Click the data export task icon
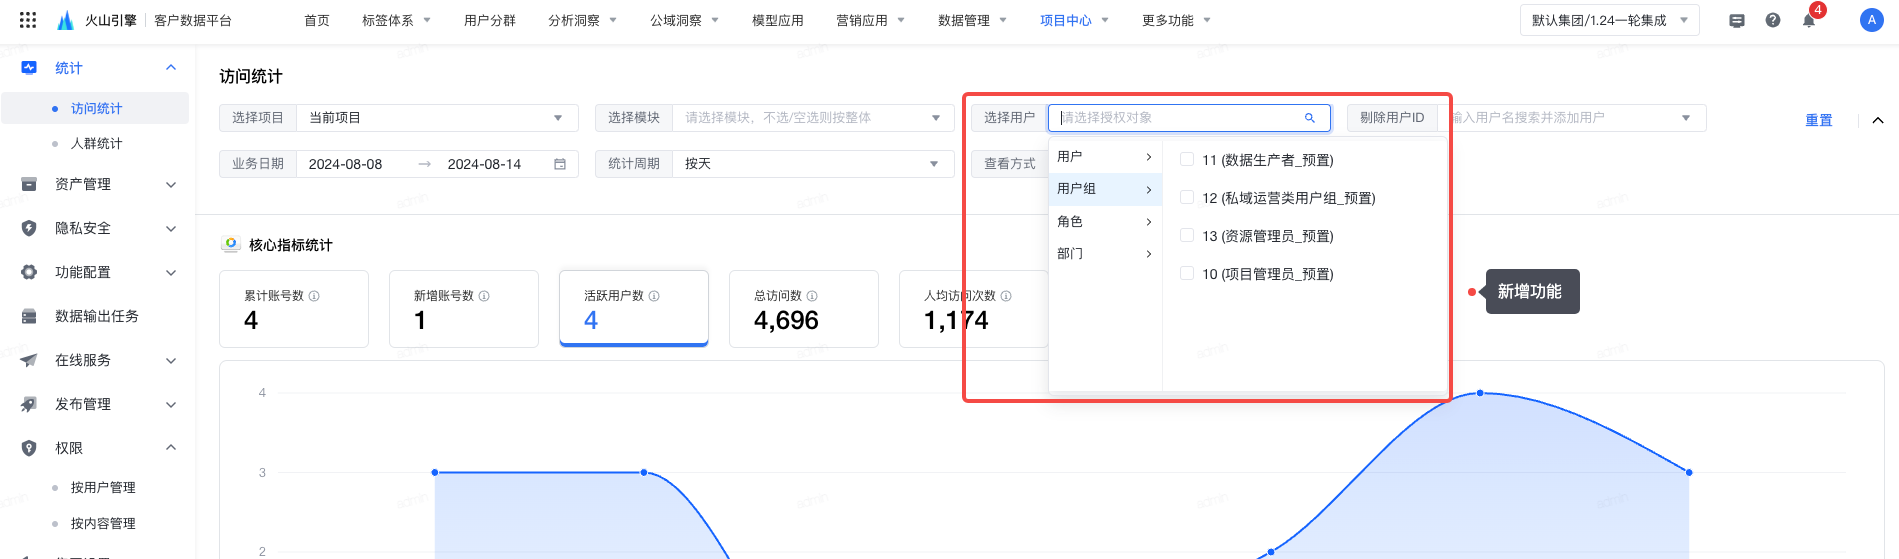 point(29,316)
